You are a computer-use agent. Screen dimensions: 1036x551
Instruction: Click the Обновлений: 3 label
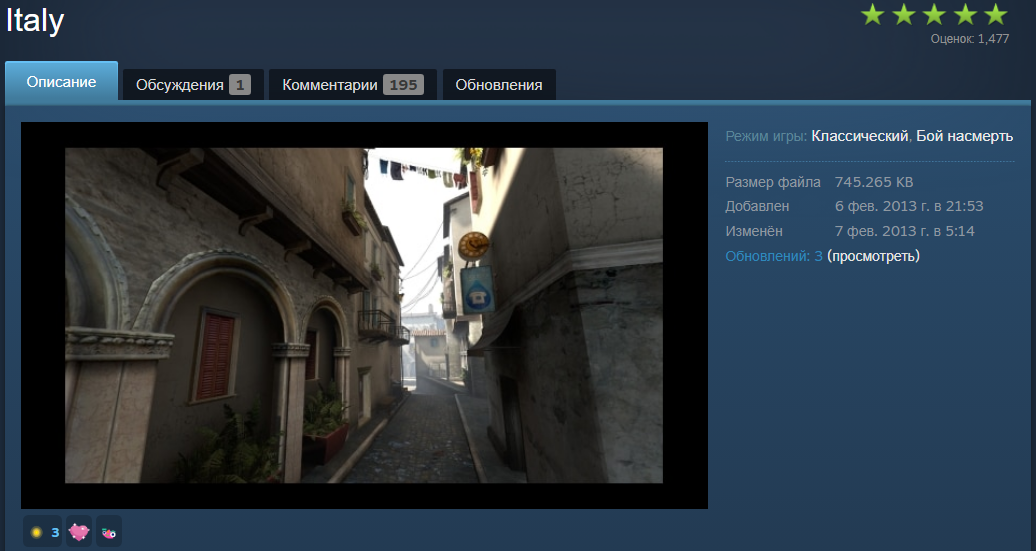click(774, 256)
